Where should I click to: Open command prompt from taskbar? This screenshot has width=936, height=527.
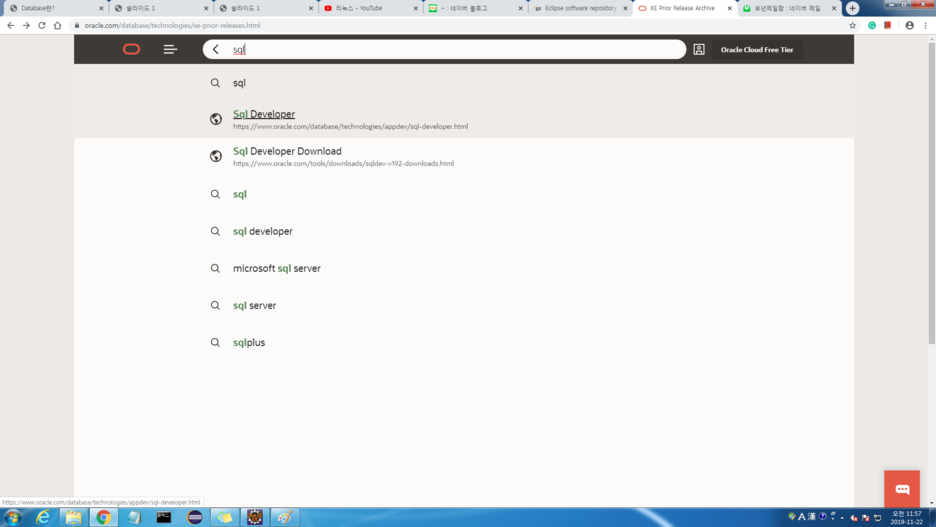pyautogui.click(x=164, y=517)
